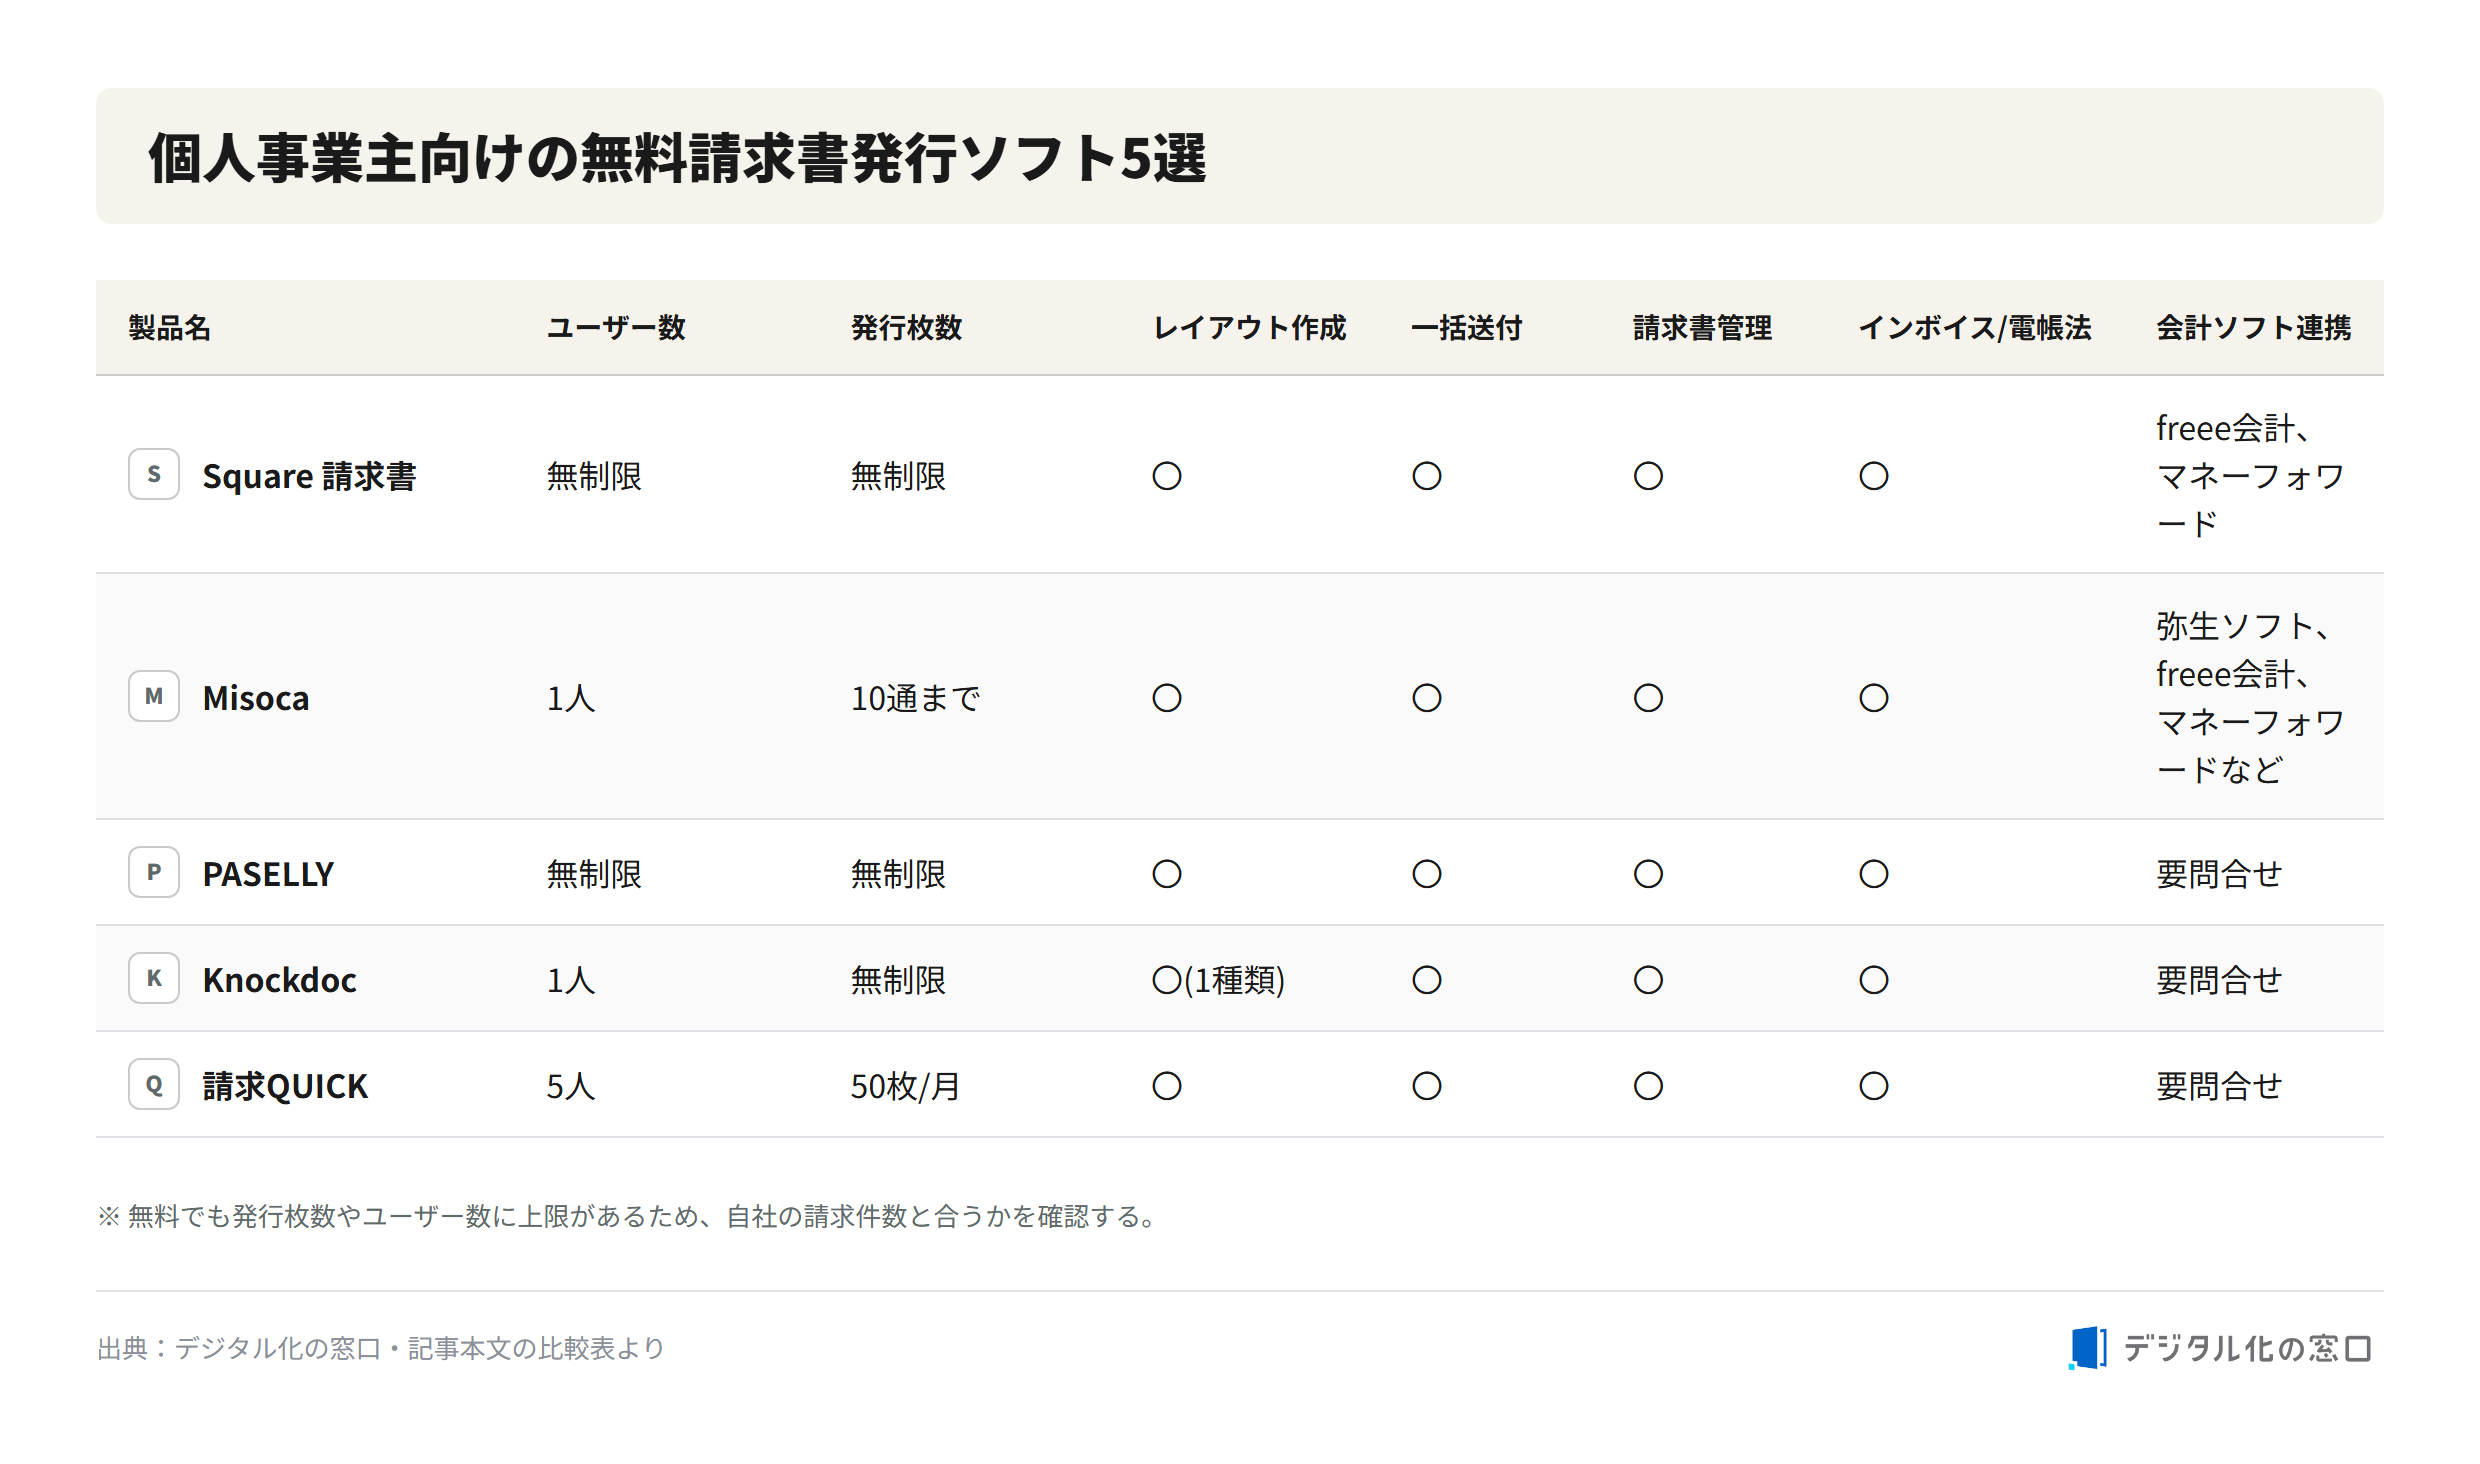Click the 請求書管理 circle mark for PASELLY

click(x=1649, y=874)
